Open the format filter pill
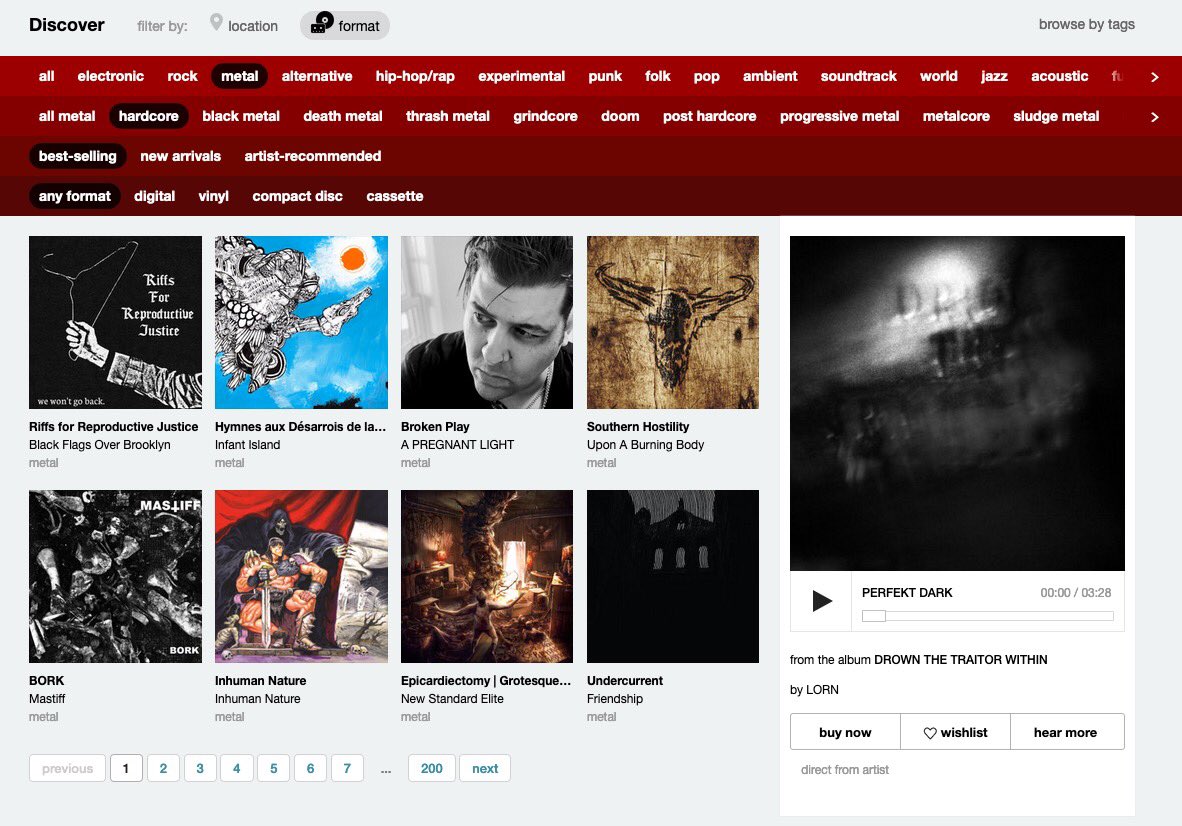1182x826 pixels. (x=345, y=26)
